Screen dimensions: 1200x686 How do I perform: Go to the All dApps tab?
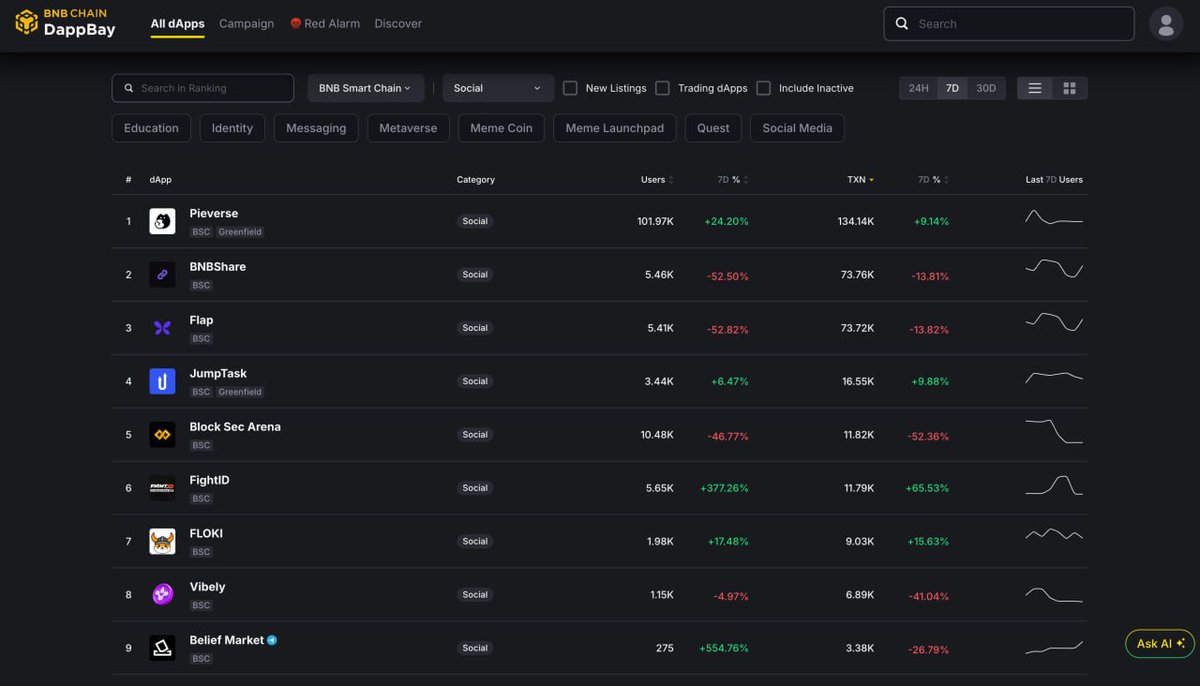178,23
